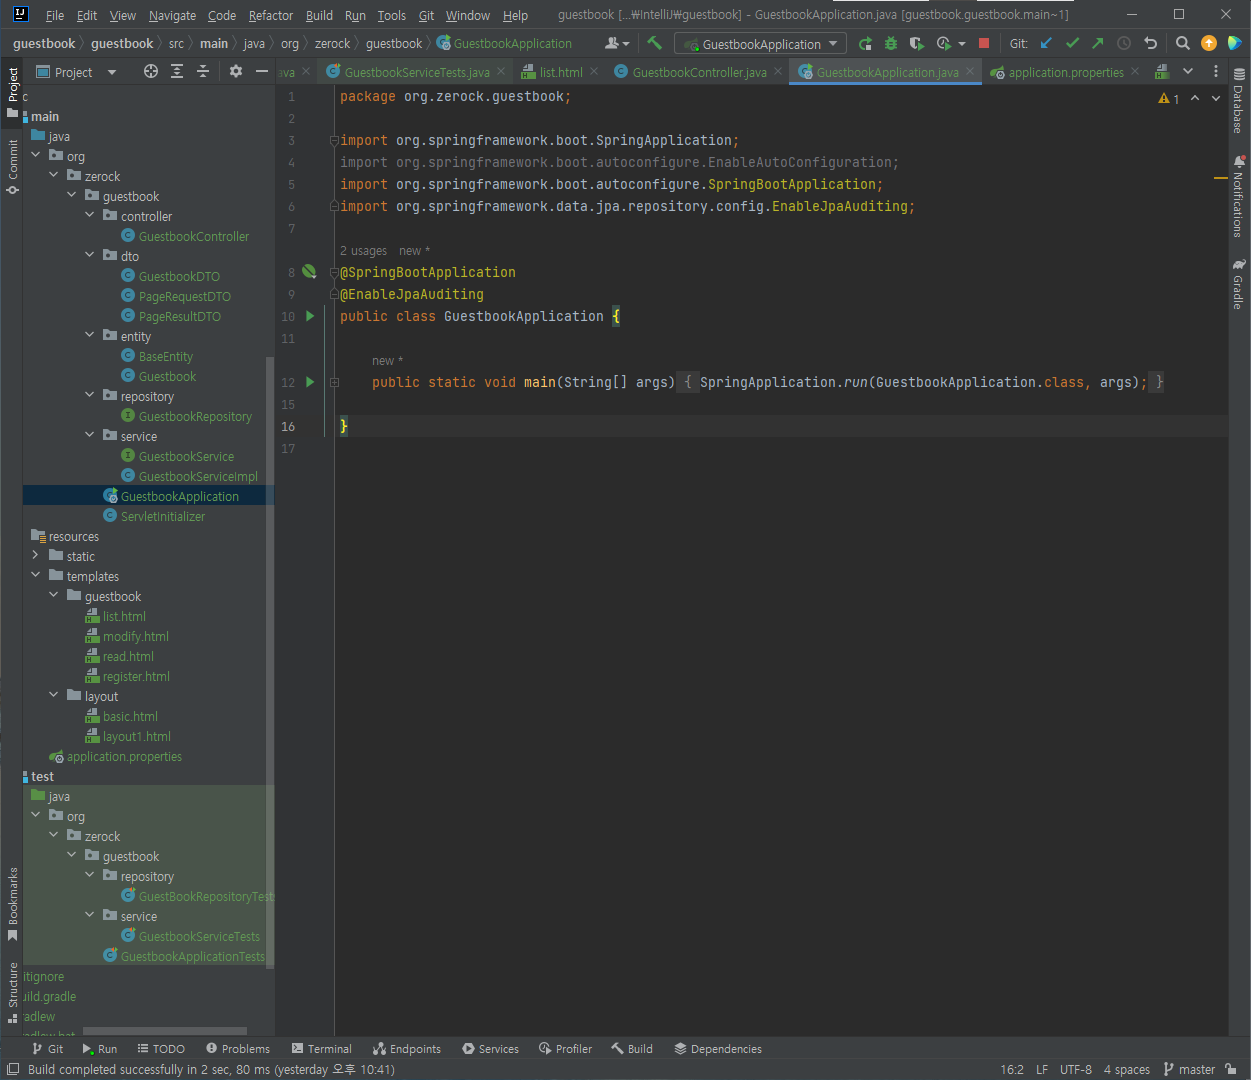
Task: Change file encoding via UTF-8 status widget
Action: (1076, 1069)
